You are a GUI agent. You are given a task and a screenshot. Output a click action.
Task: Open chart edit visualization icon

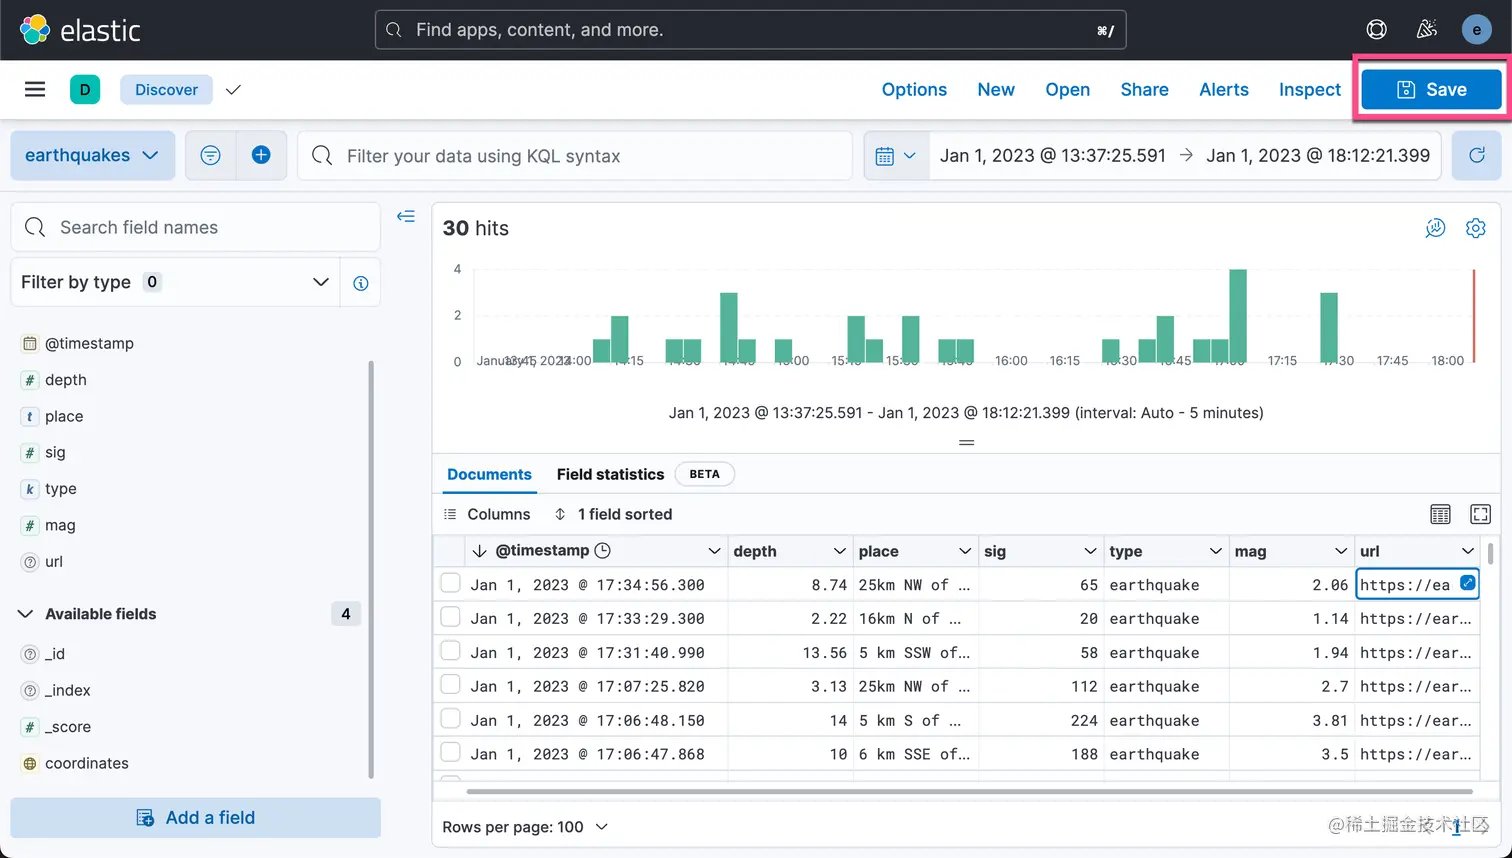pyautogui.click(x=1435, y=228)
